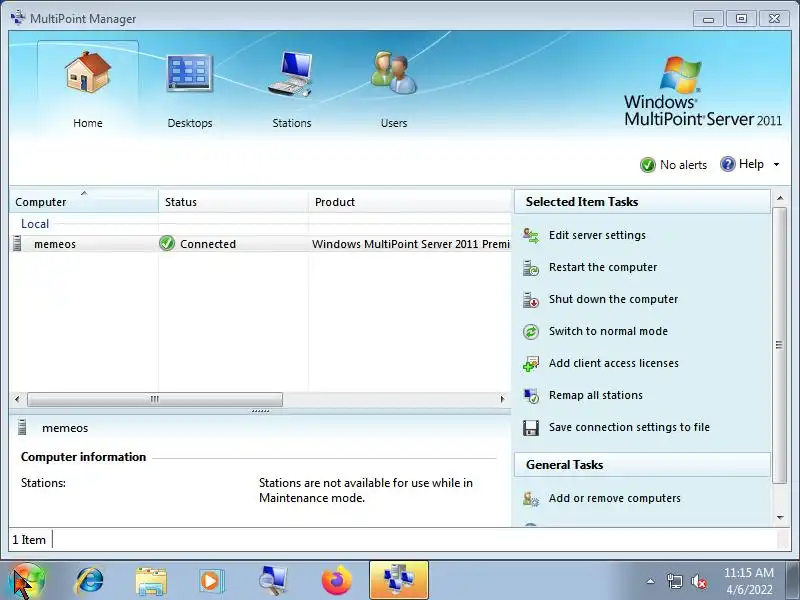Click the muted volume tray icon

pos(699,581)
